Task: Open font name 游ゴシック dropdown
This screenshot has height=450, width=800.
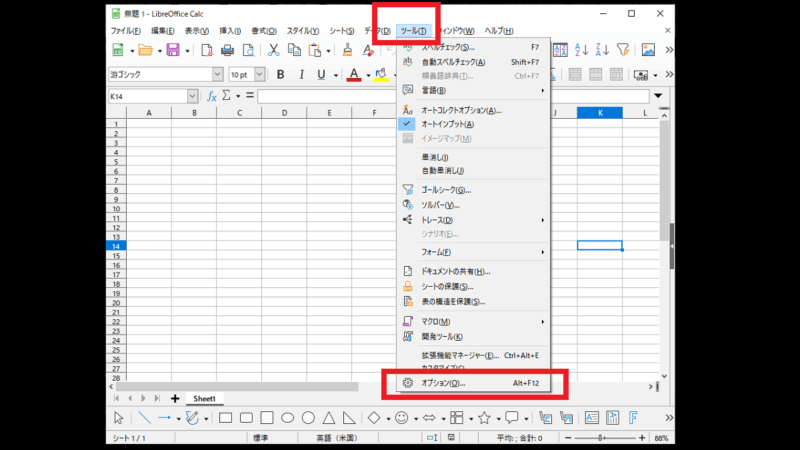Action: pyautogui.click(x=217, y=74)
